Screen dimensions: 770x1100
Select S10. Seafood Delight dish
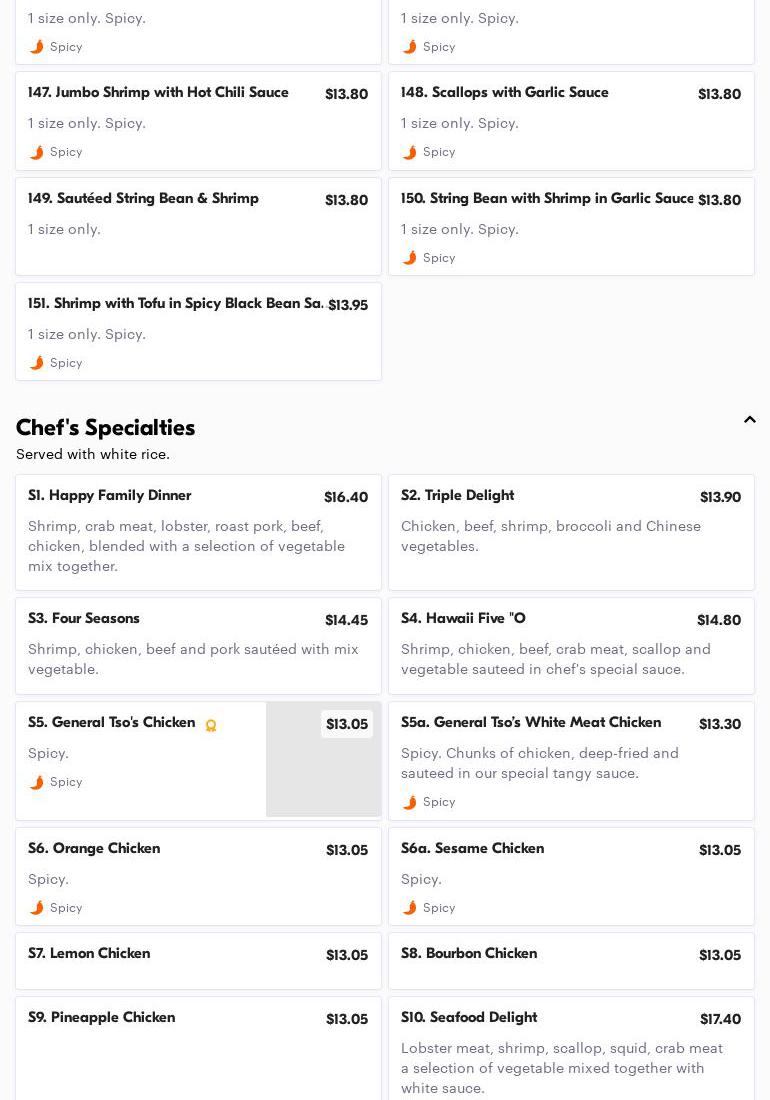[571, 1048]
